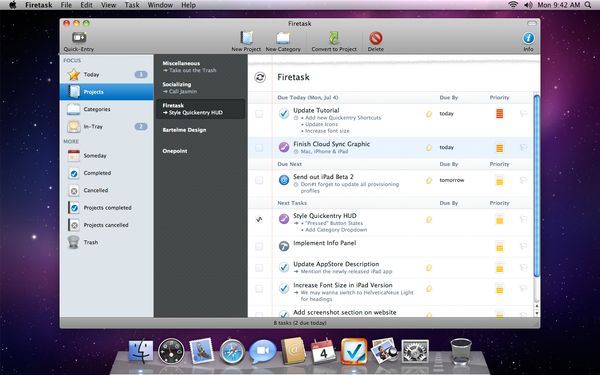This screenshot has width=600, height=375.
Task: Show Cancelled tasks in sidebar
Action: [107, 190]
